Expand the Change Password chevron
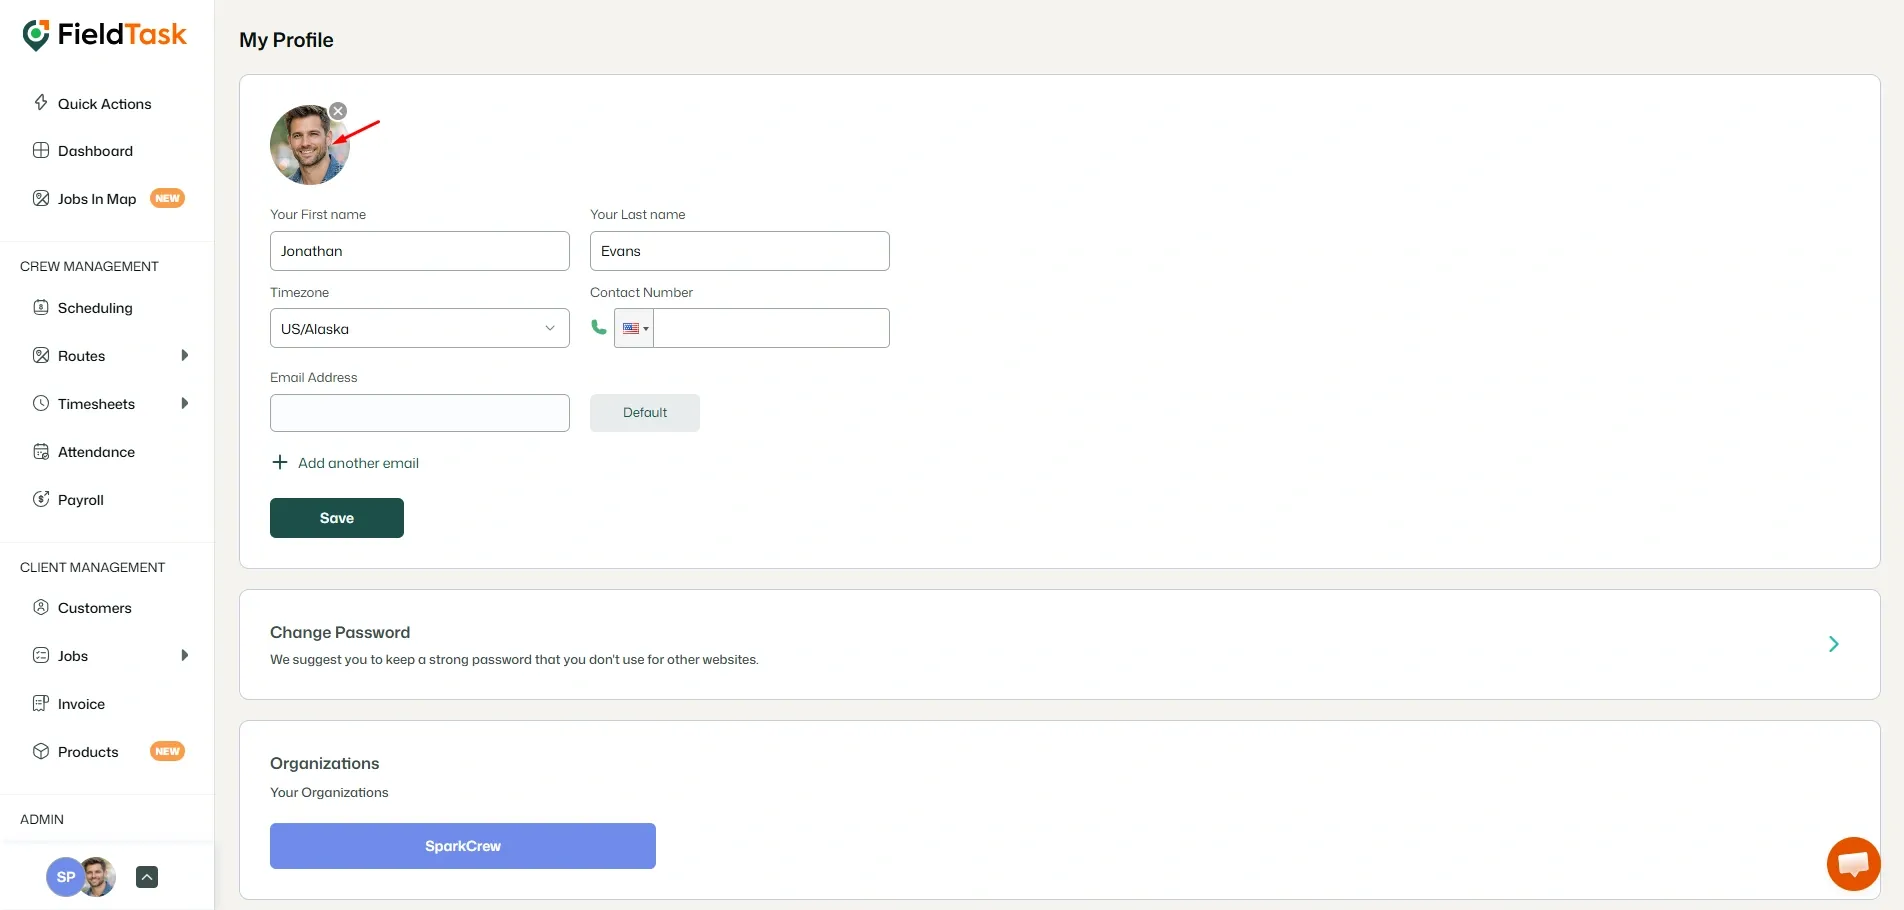The image size is (1904, 910). click(x=1834, y=644)
